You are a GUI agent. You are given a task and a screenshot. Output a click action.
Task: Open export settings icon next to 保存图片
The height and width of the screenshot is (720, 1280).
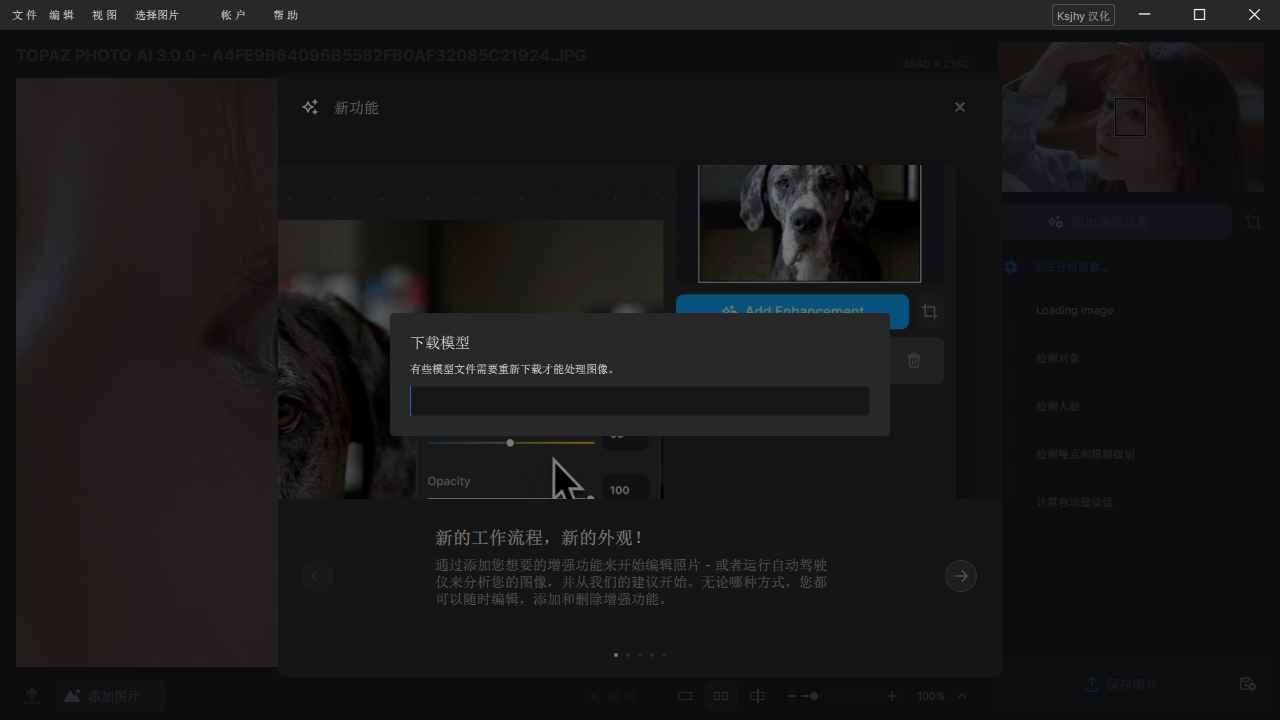coord(1247,684)
